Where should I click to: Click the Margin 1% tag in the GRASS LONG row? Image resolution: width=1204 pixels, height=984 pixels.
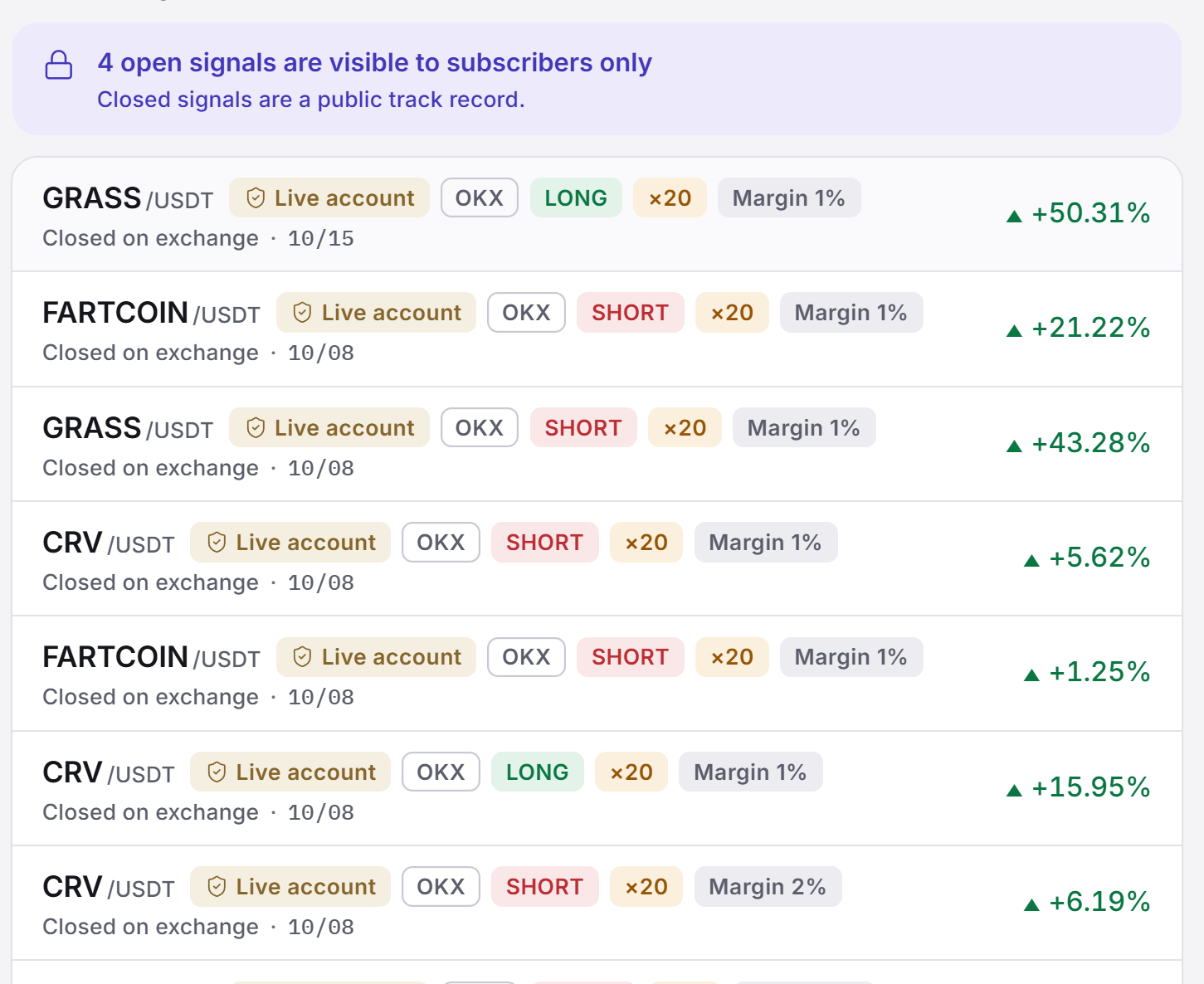[789, 198]
